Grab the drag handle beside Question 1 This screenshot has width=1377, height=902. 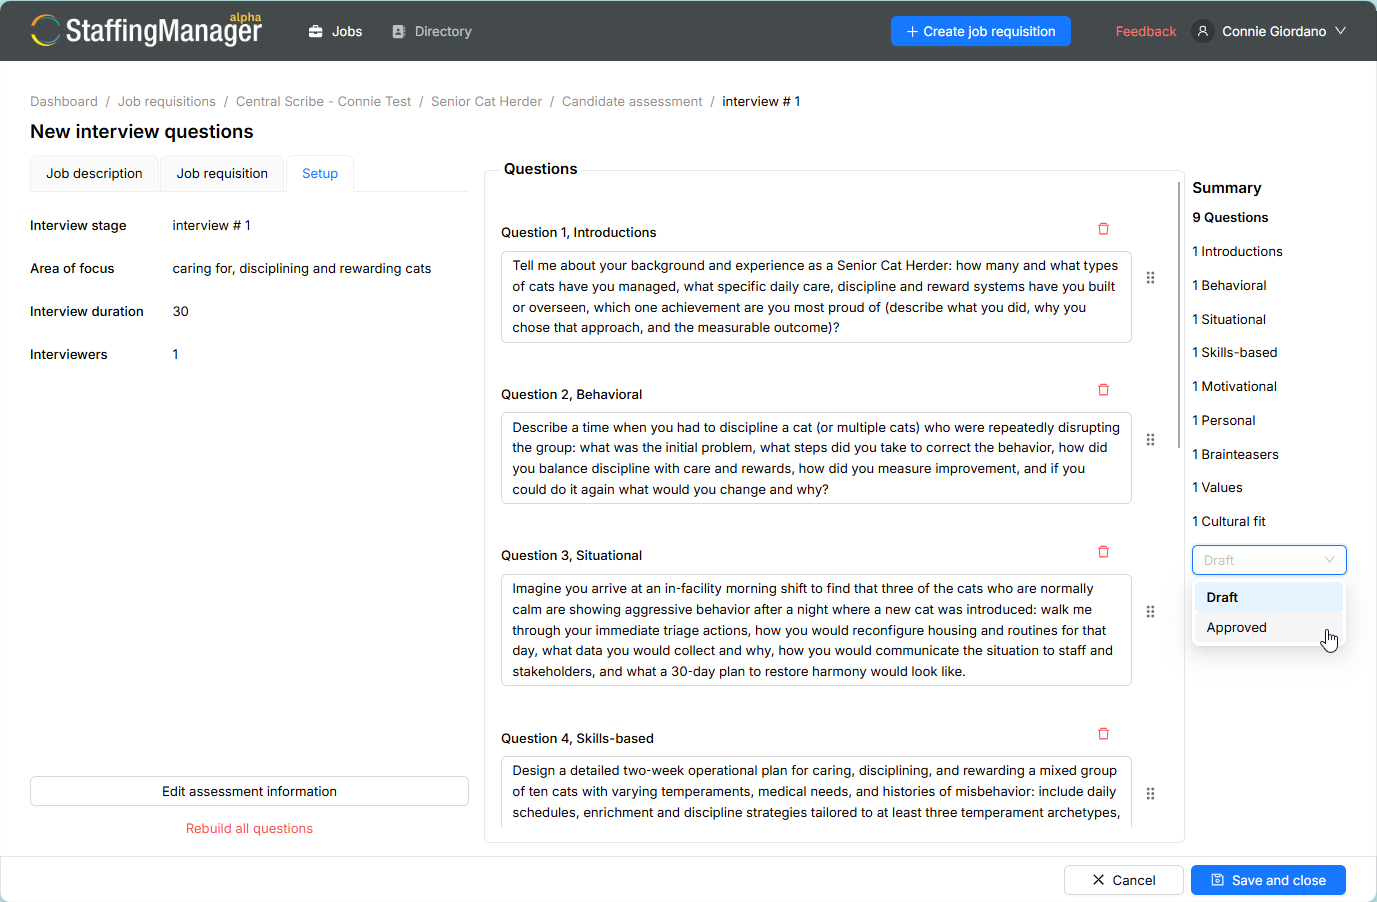click(1150, 278)
